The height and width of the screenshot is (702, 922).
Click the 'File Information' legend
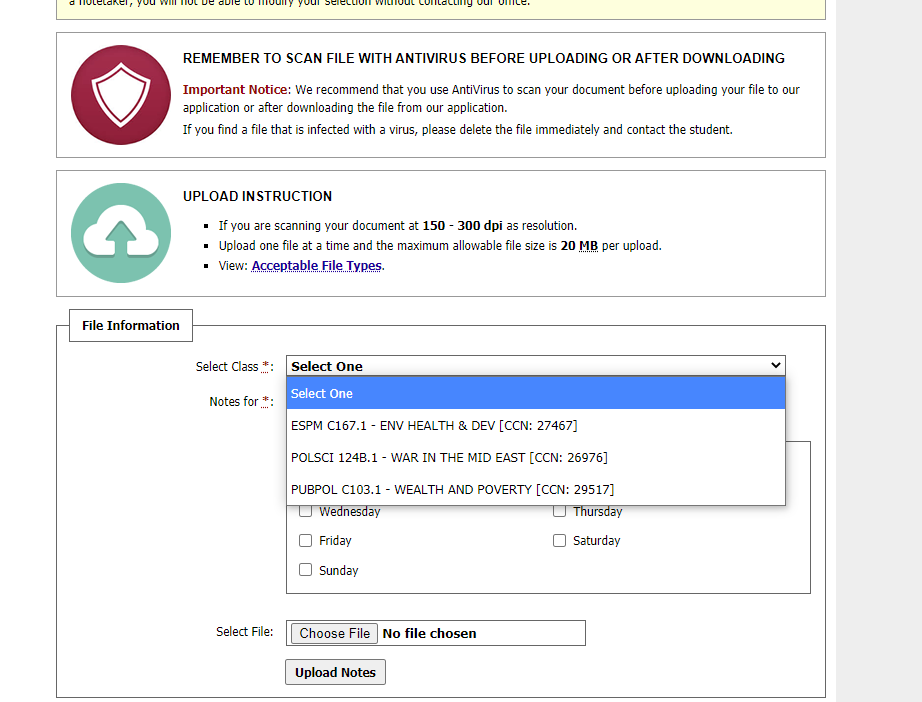point(131,325)
